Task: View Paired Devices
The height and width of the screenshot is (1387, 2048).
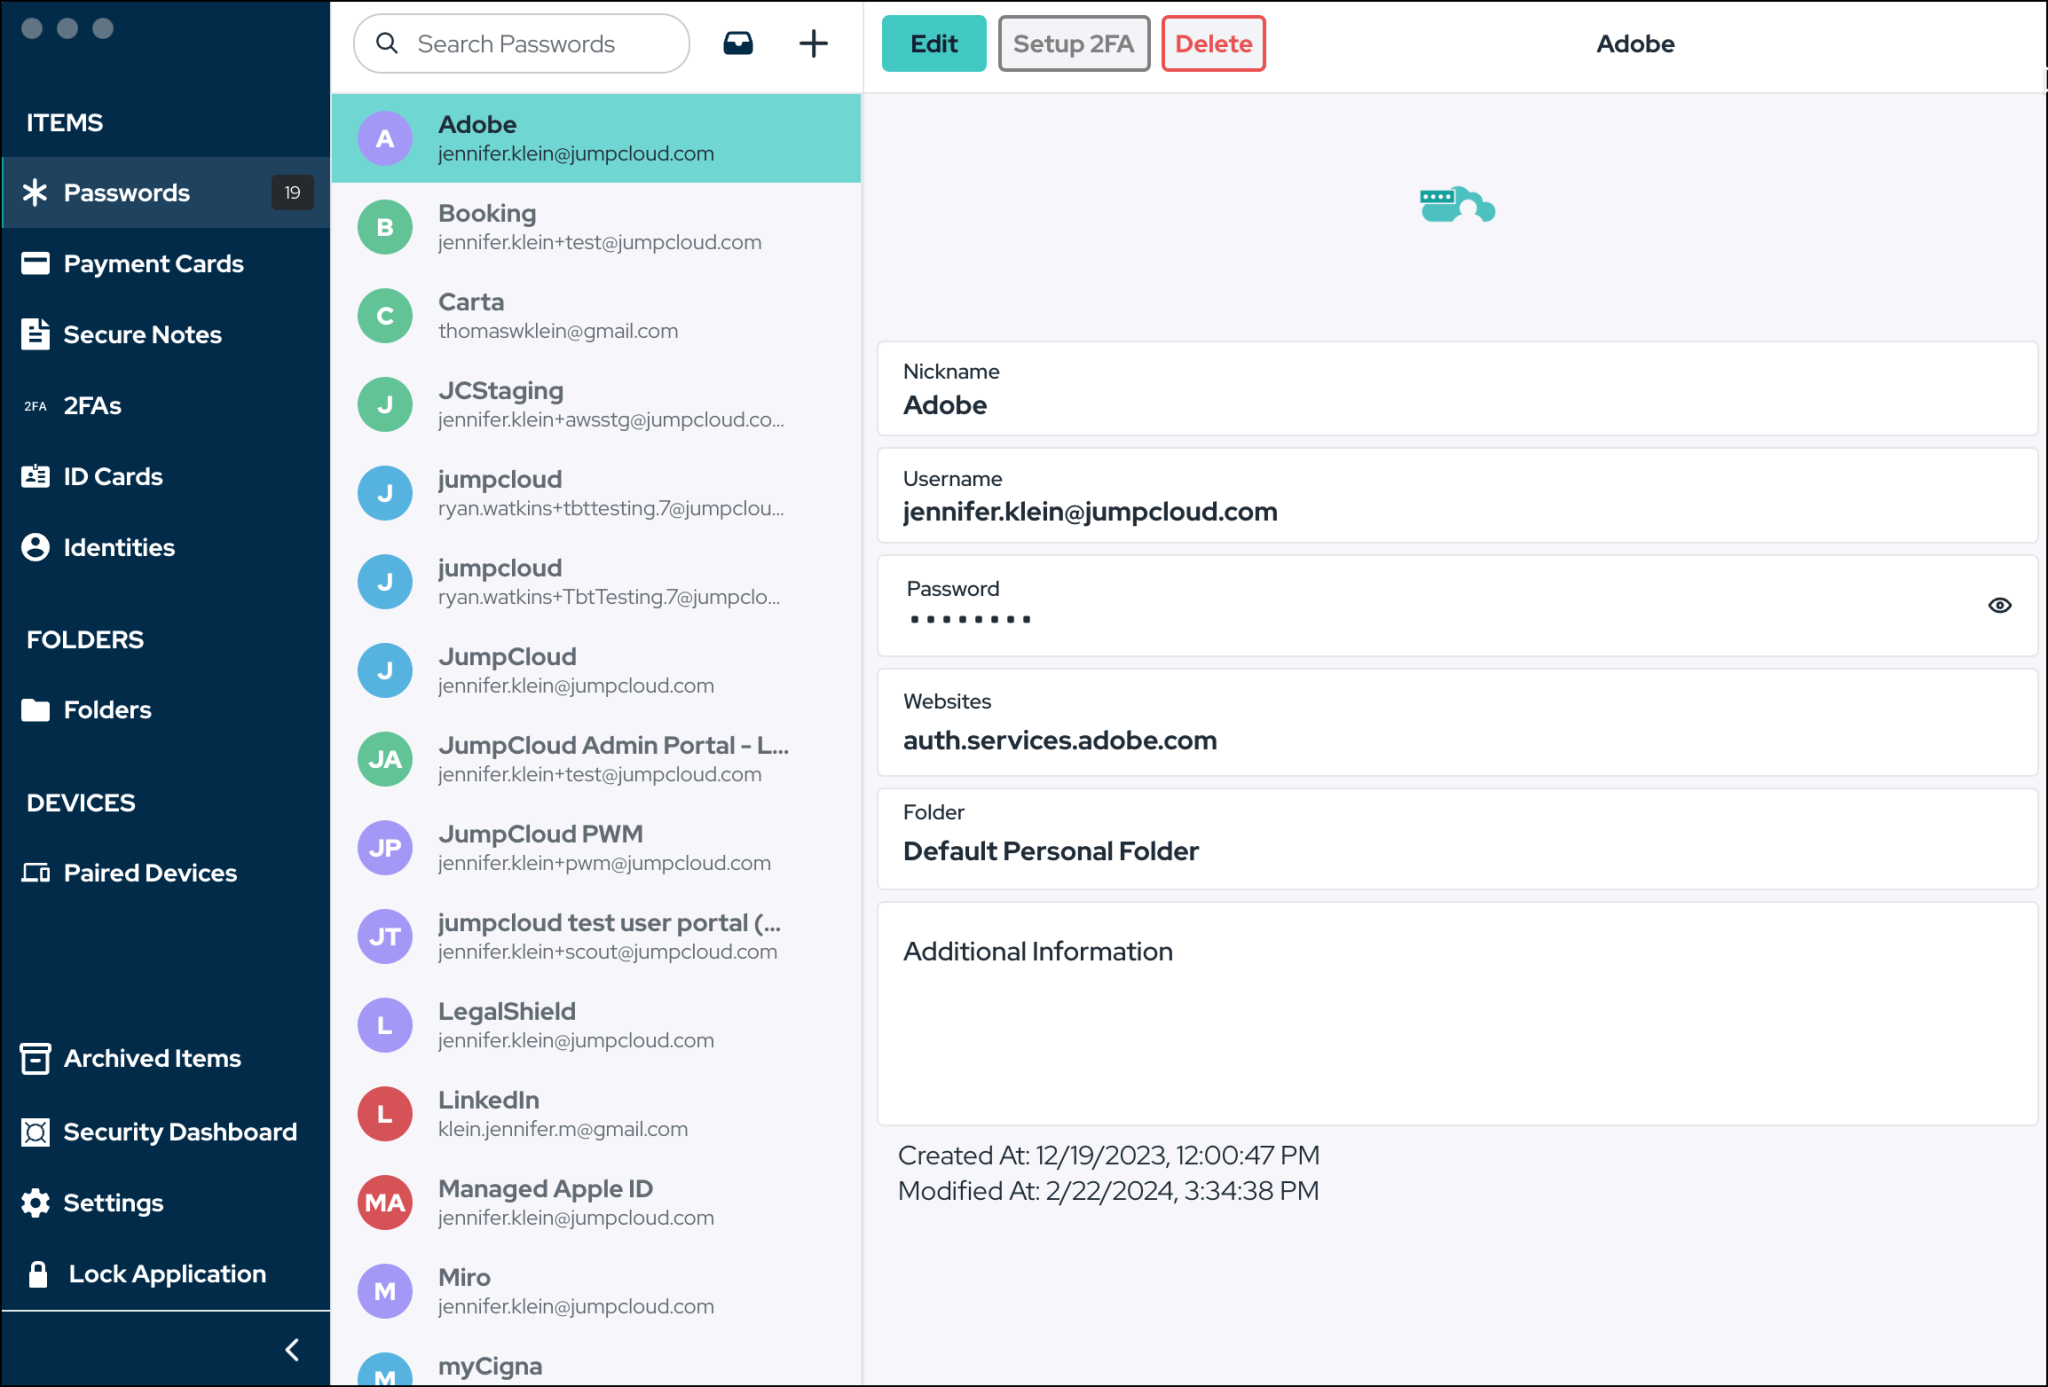Action: (x=150, y=872)
